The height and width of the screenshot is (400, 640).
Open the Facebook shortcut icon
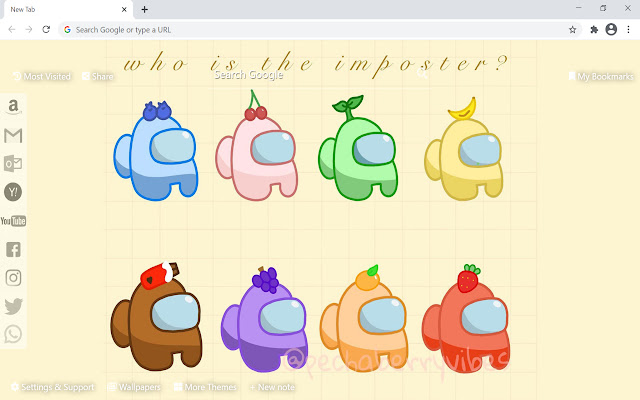pos(13,249)
